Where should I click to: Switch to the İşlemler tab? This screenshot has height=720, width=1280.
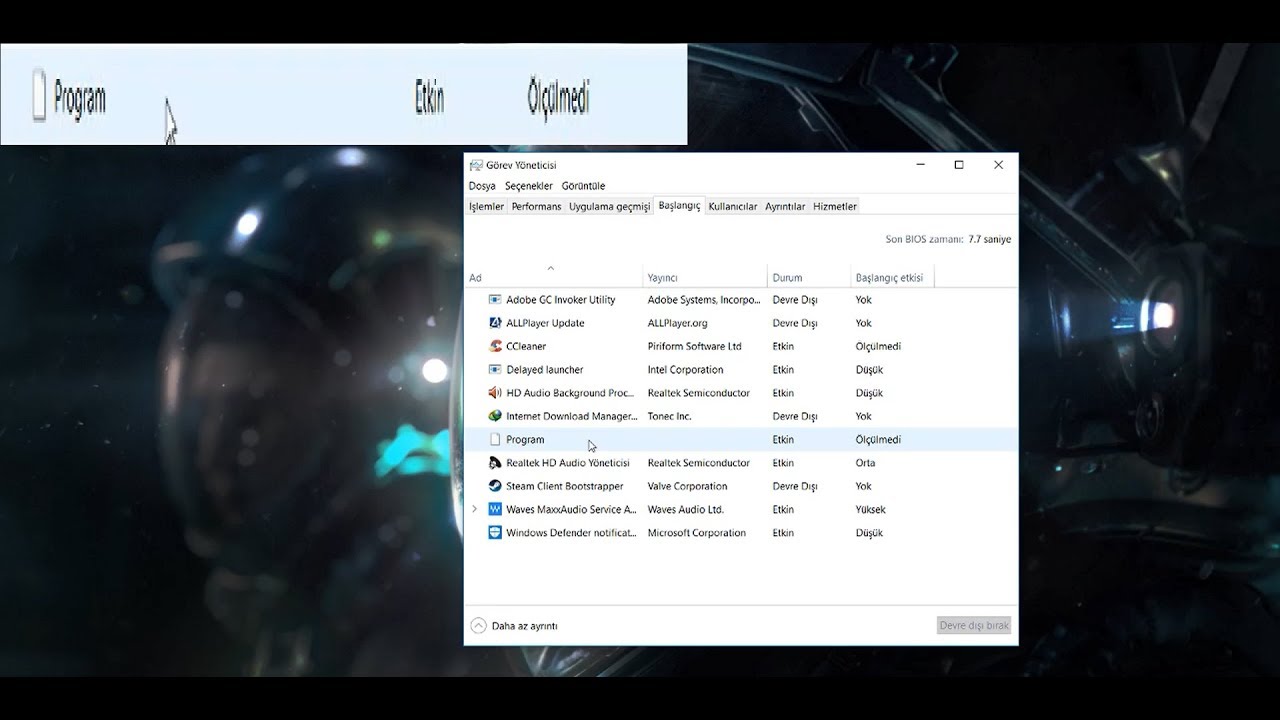click(487, 206)
